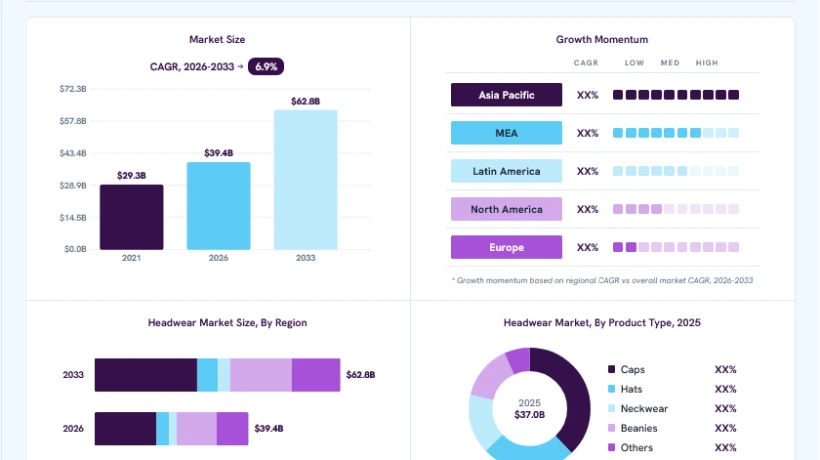Click Headwear Market Size, By Region title
820x460 pixels.
tap(227, 323)
